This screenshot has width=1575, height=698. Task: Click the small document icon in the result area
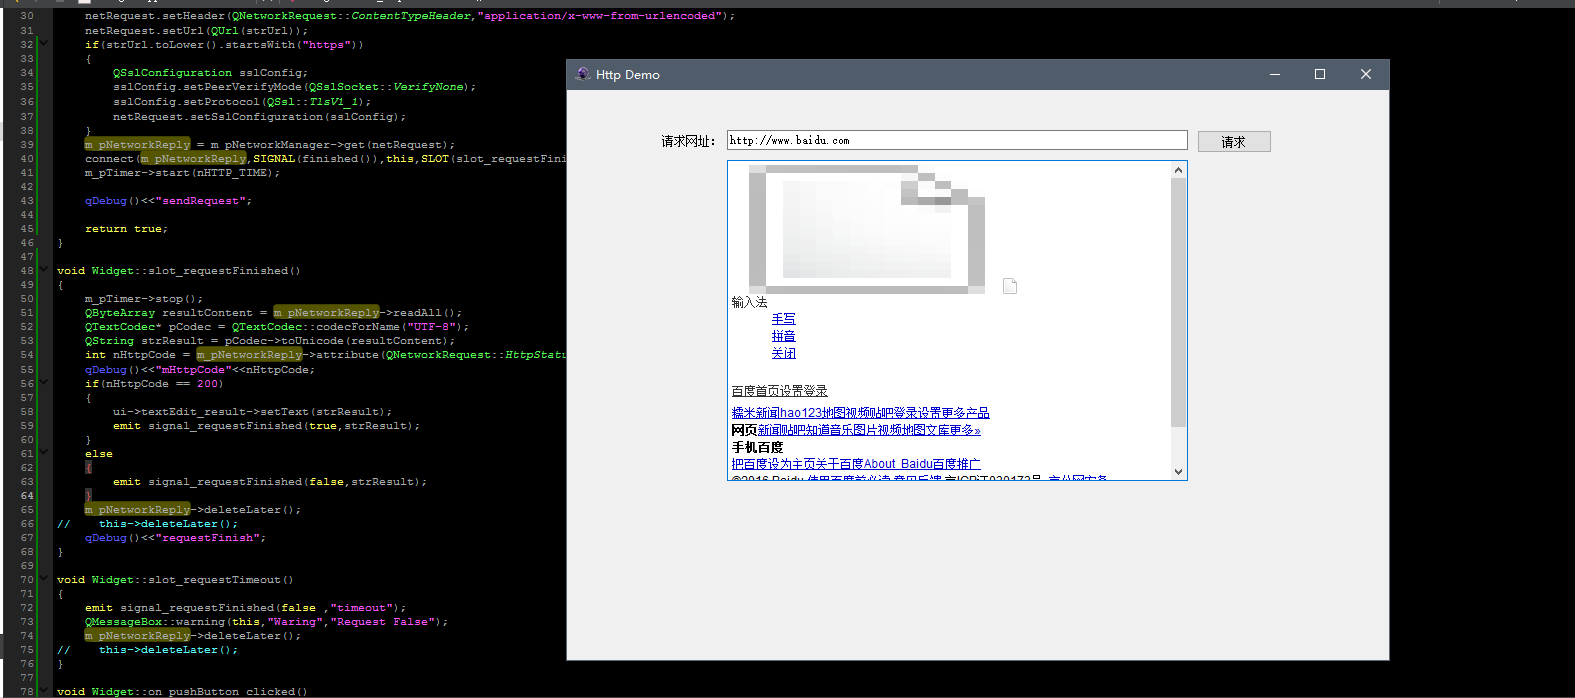1010,286
